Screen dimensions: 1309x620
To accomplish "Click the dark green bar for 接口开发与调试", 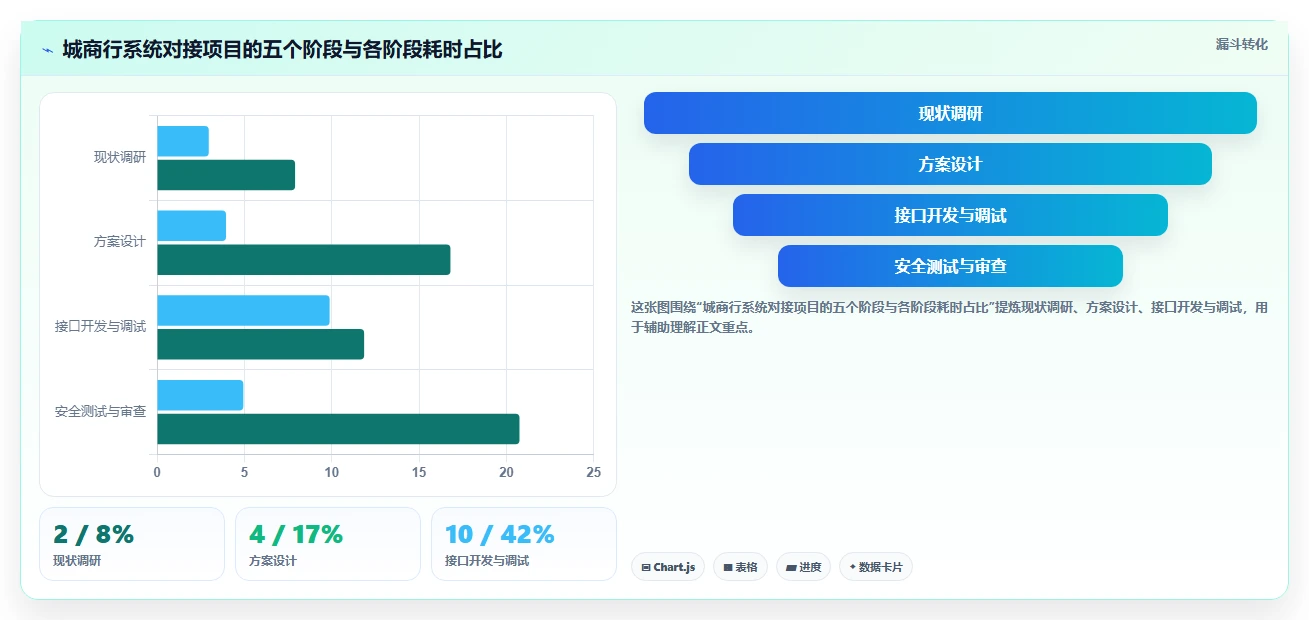I will [260, 344].
